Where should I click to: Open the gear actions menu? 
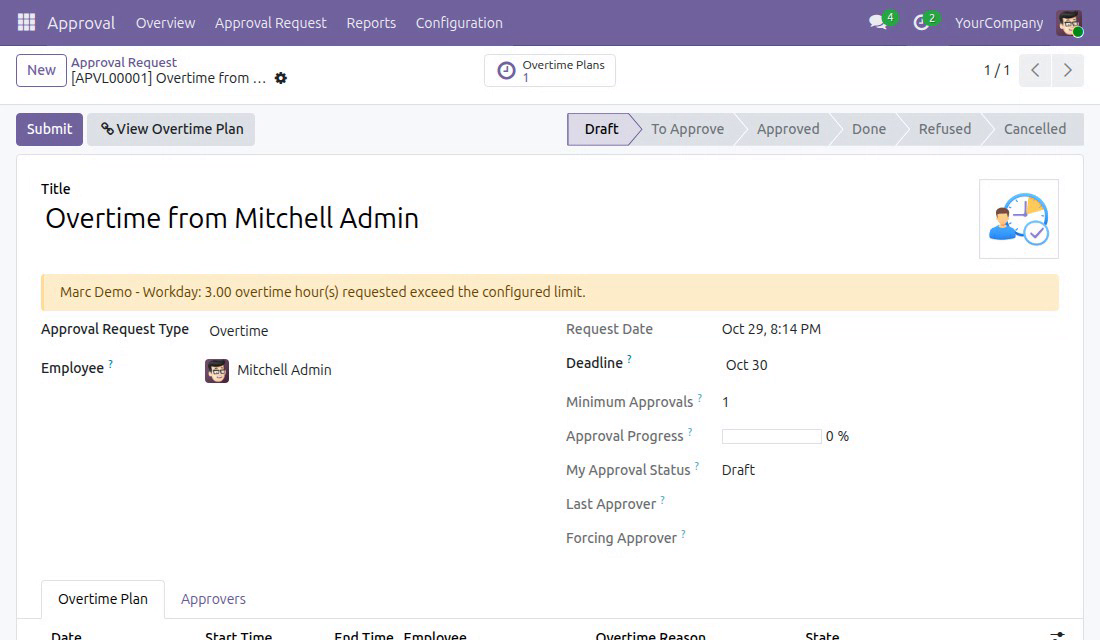pyautogui.click(x=281, y=78)
